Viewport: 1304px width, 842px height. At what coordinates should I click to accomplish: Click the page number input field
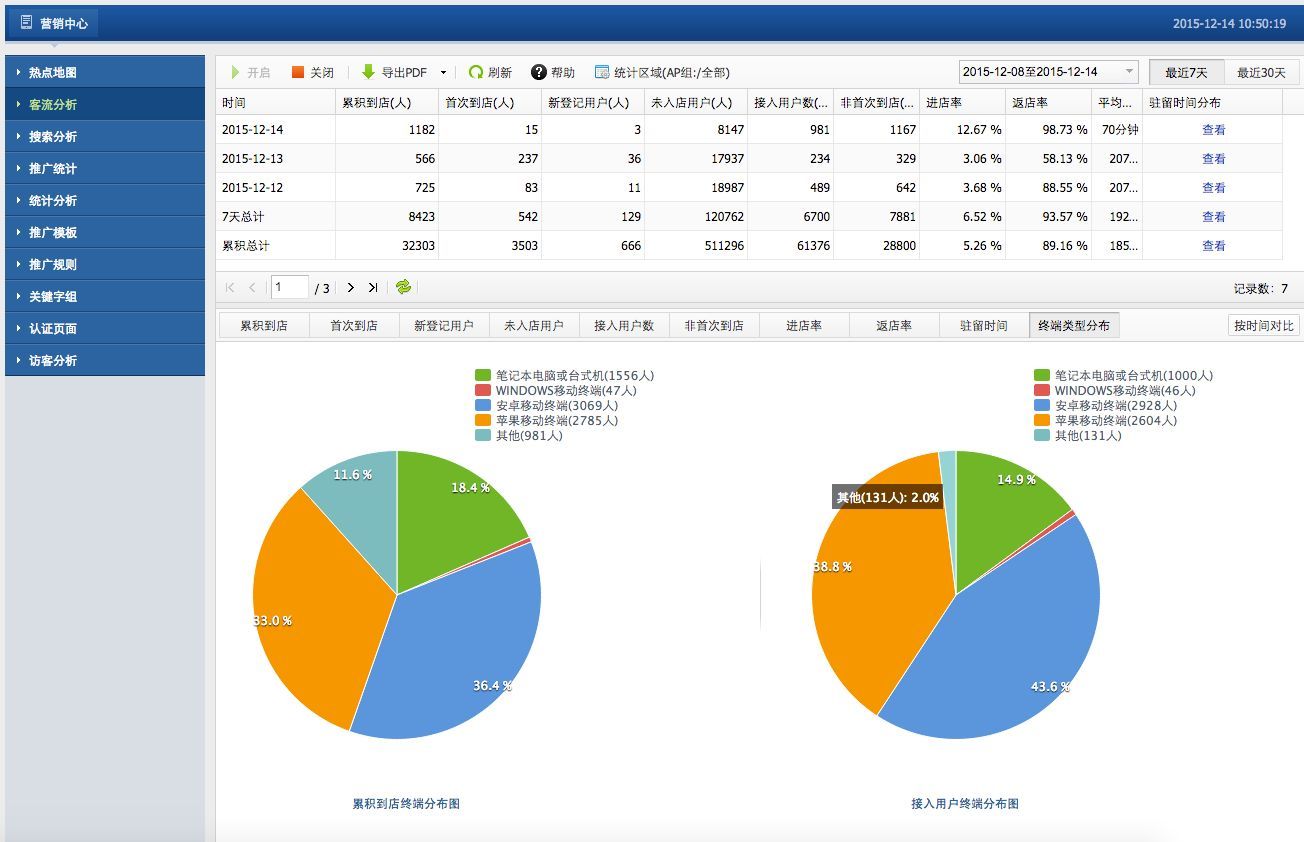(289, 288)
